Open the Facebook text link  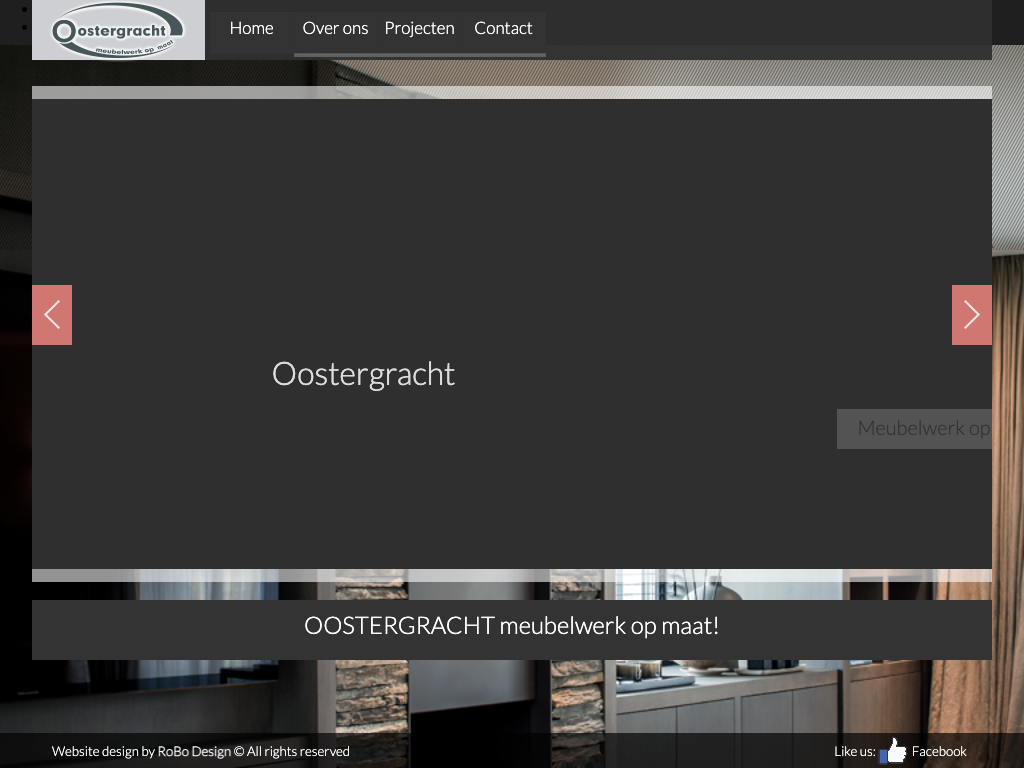(939, 751)
